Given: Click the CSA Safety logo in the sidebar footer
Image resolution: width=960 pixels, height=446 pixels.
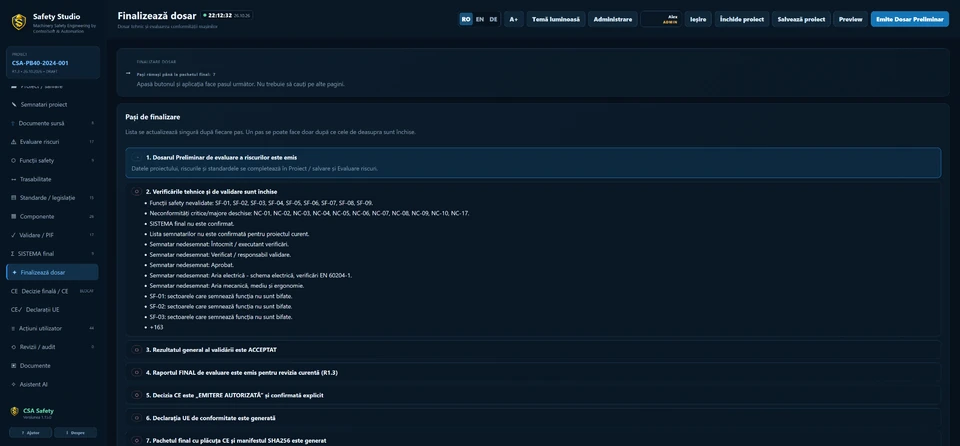Looking at the screenshot, I should 15,412.
